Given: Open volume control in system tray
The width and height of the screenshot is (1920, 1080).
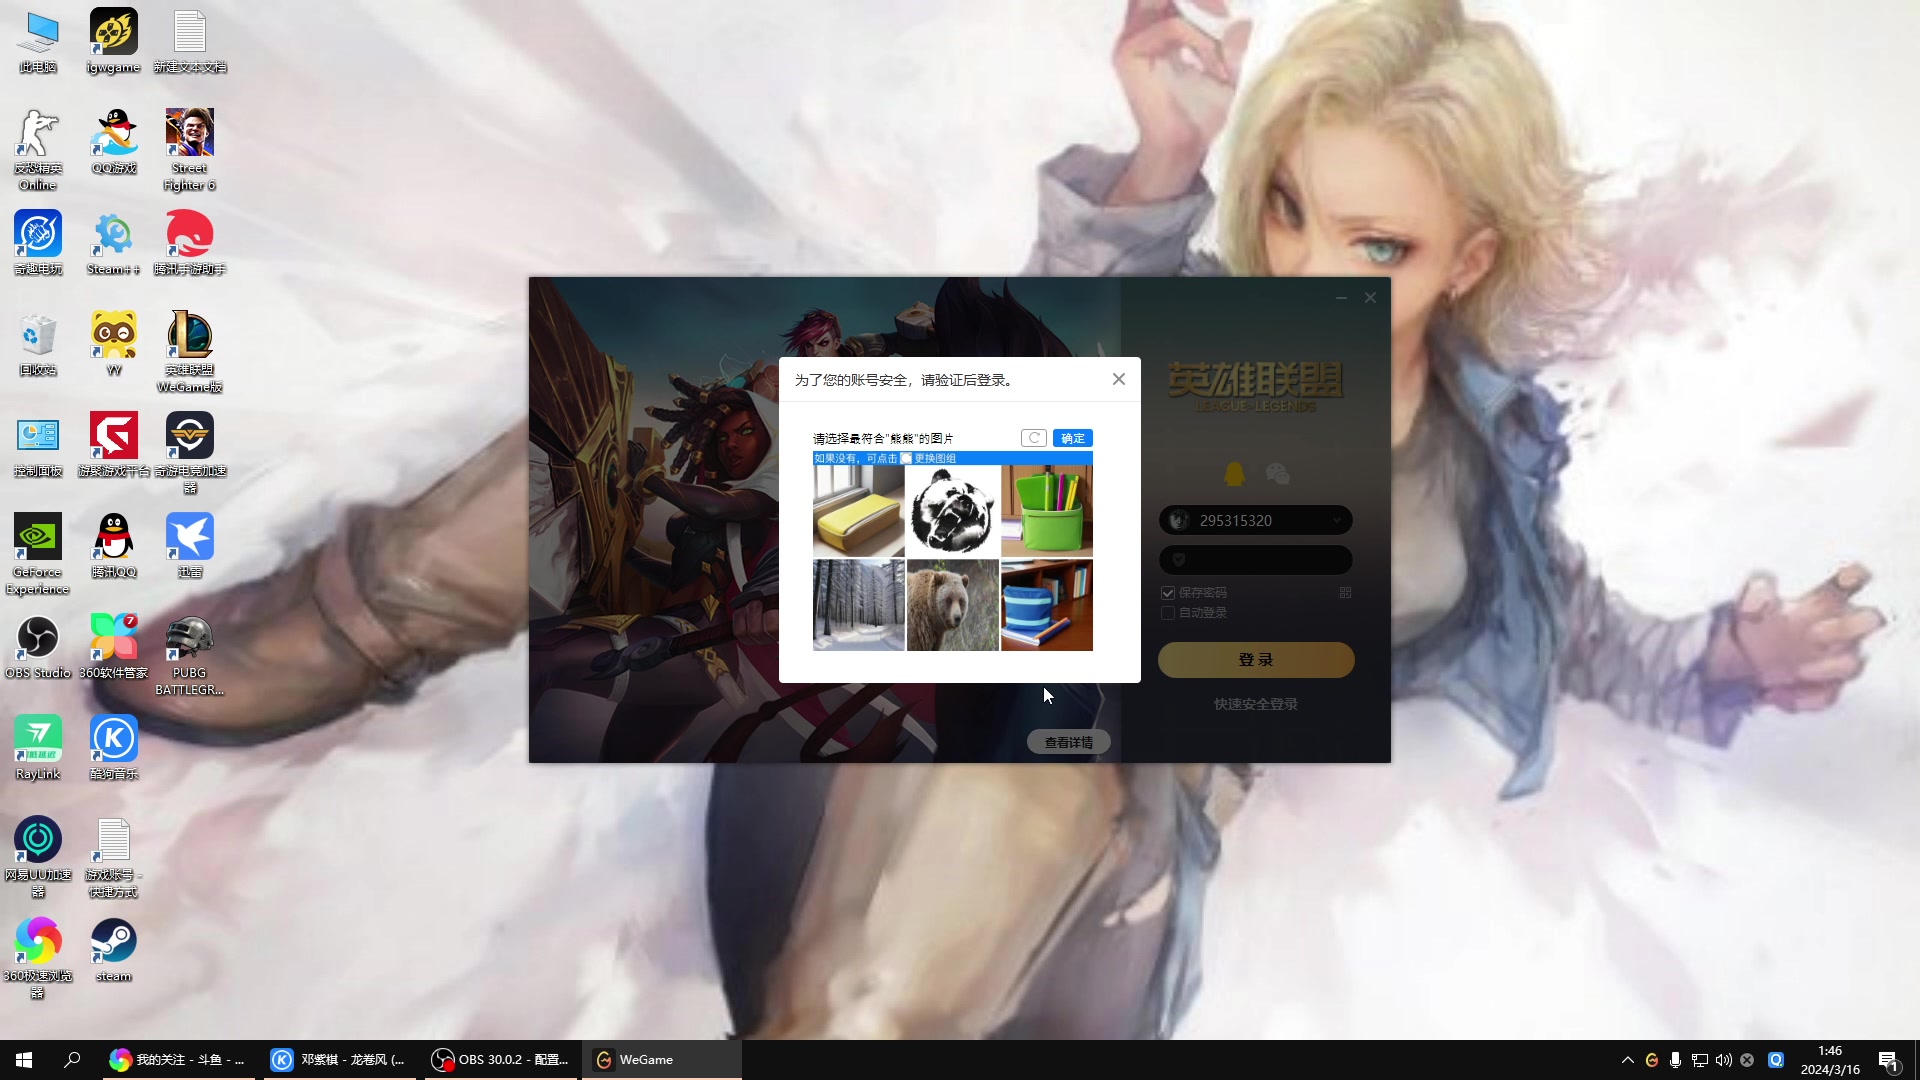Looking at the screenshot, I should coord(1724,1060).
